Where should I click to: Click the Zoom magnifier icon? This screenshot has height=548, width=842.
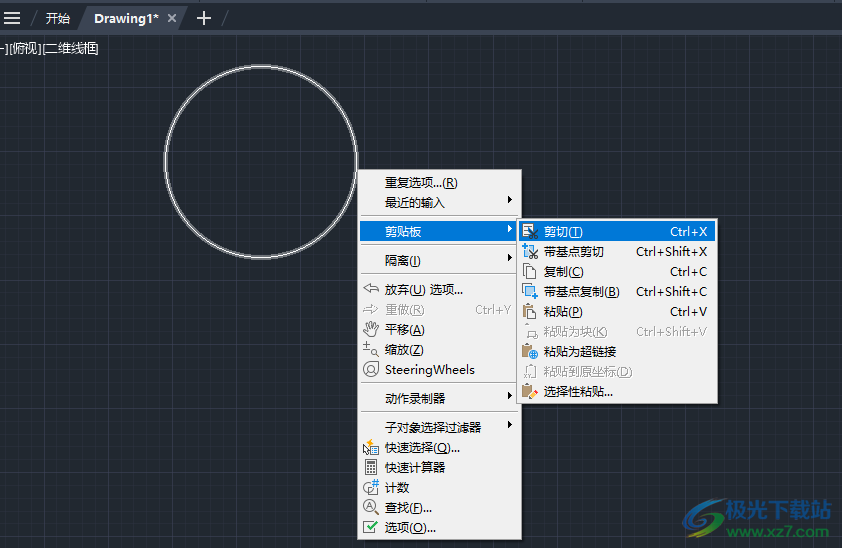click(x=371, y=349)
